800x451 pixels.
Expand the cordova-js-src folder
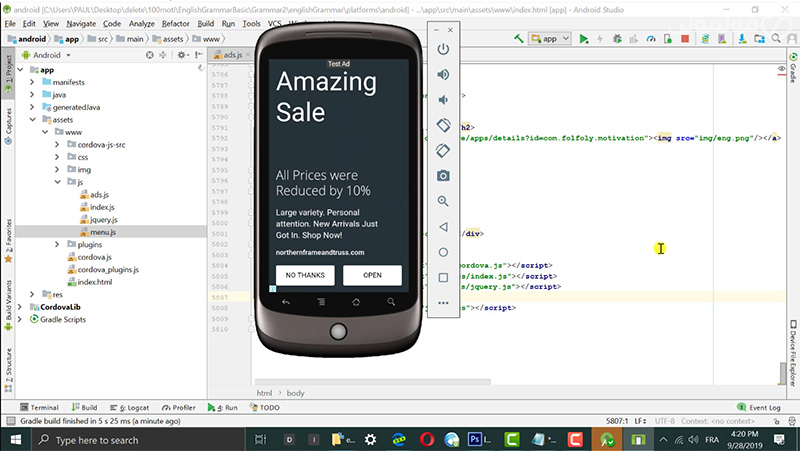pos(58,145)
